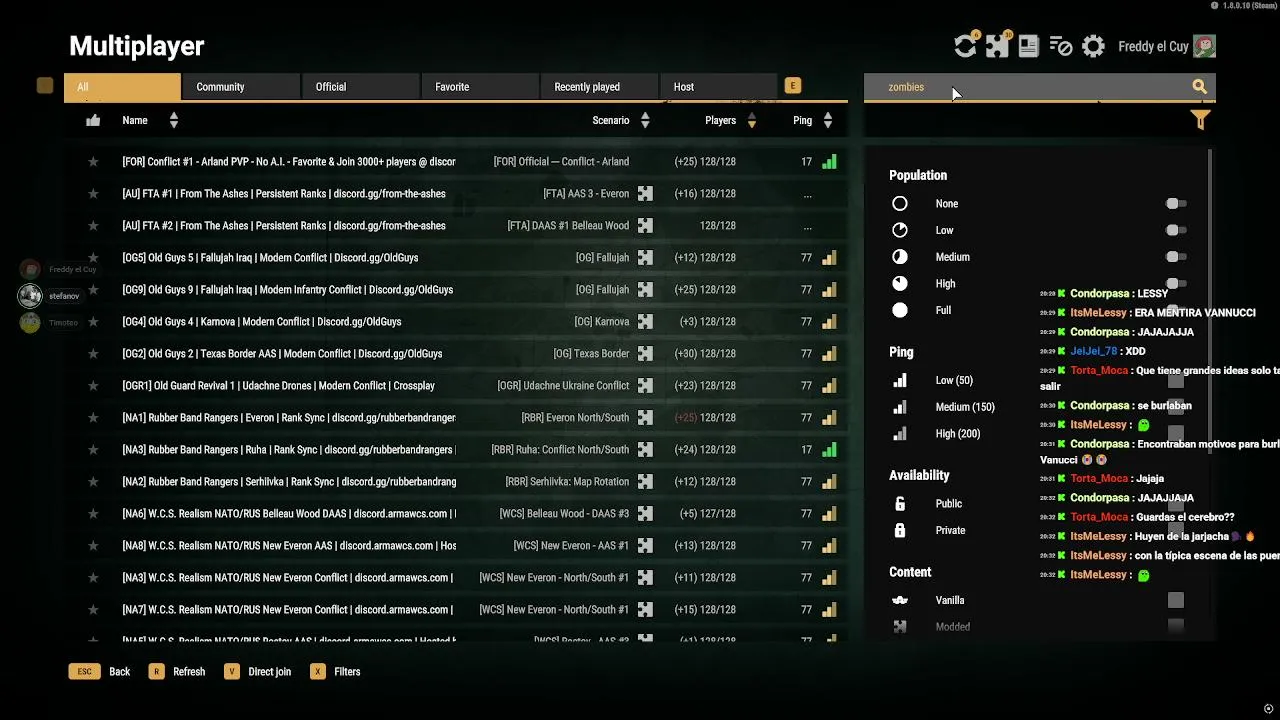
Task: Favorite star for [OG4] Old Guys 4 Karnova
Action: point(93,322)
